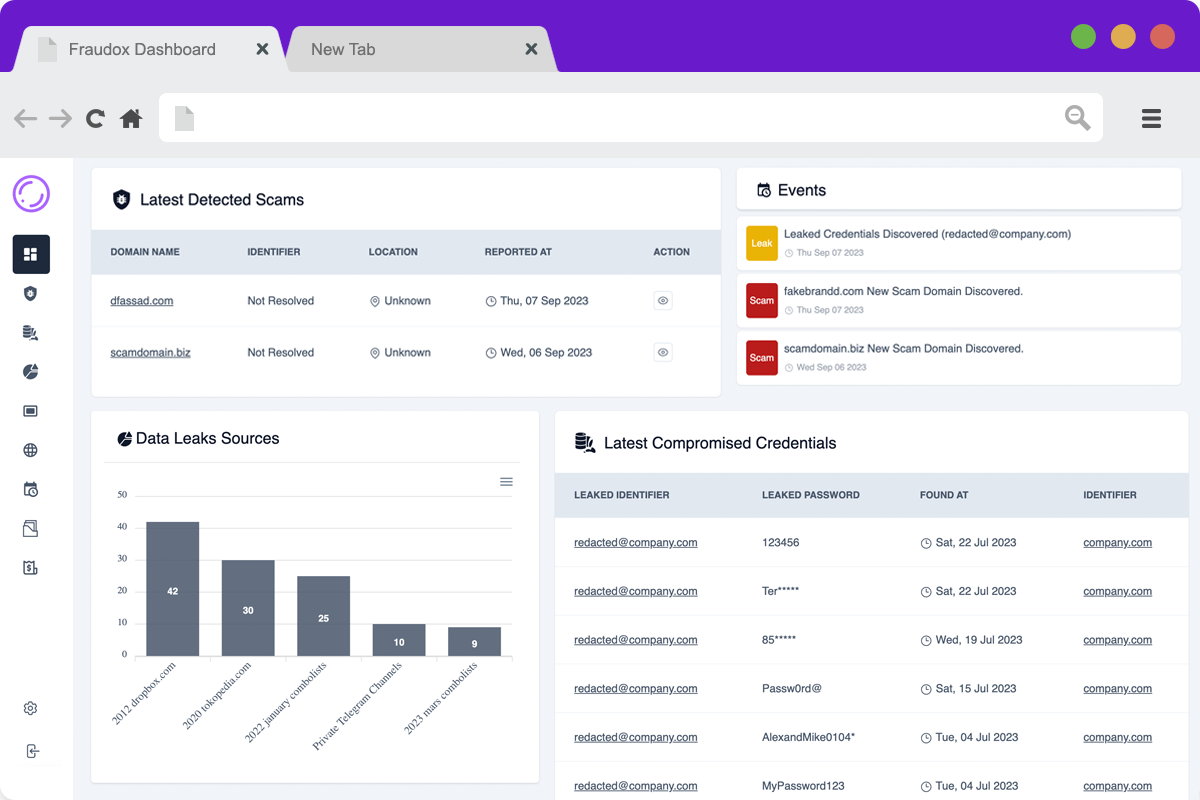This screenshot has height=800, width=1200.
Task: Click eye icon for scamdomain.biz row
Action: click(662, 352)
